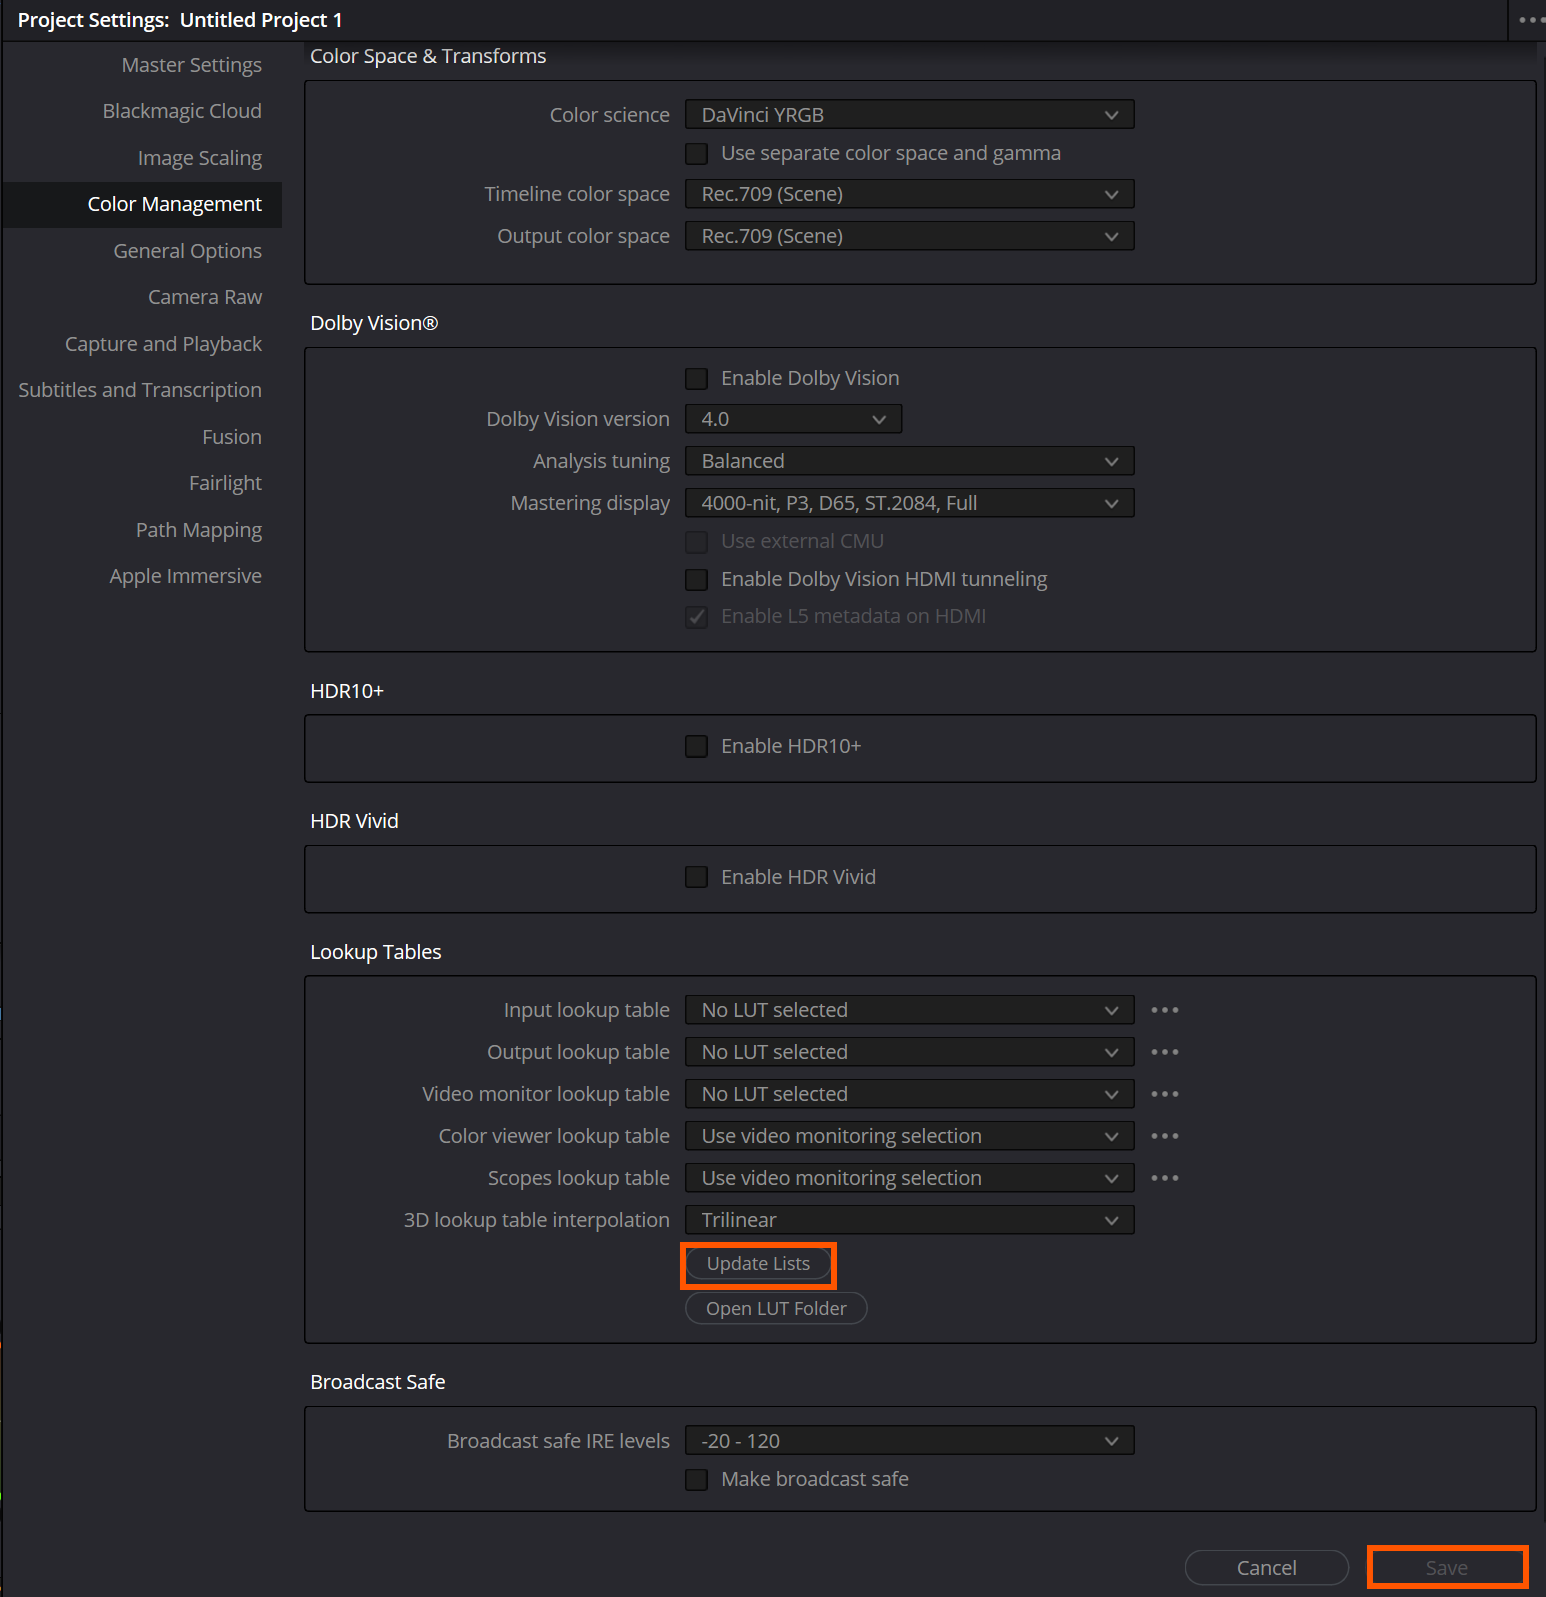Tick the Enable HDR10+ checkbox
1546x1597 pixels.
pyautogui.click(x=696, y=747)
